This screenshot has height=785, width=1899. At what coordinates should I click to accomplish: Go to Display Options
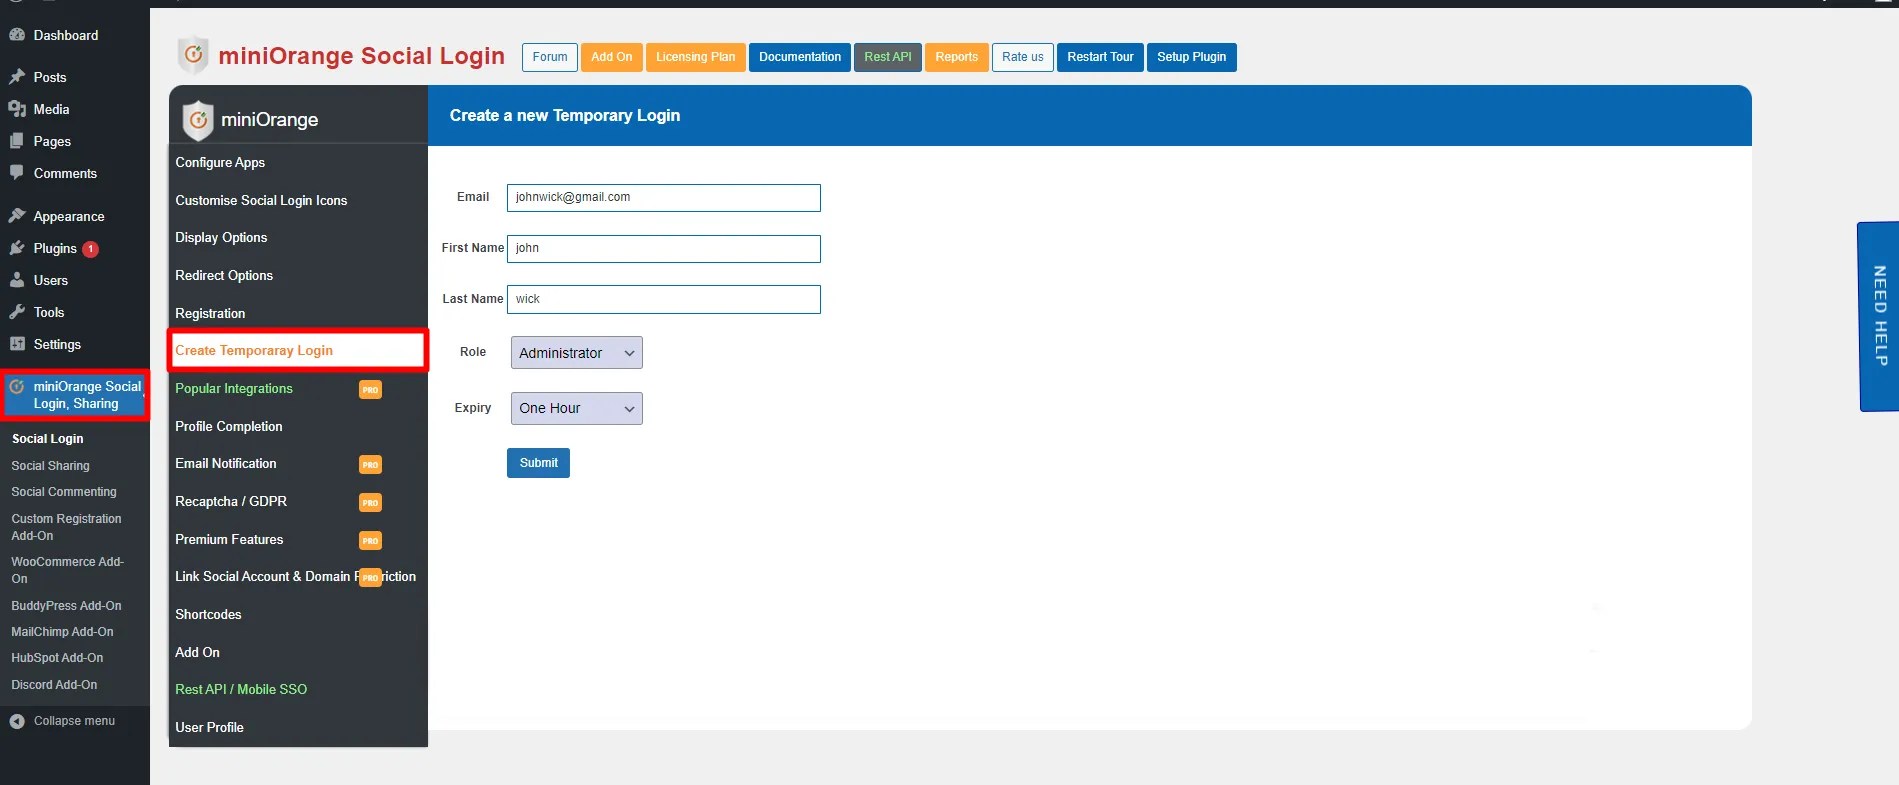click(221, 237)
